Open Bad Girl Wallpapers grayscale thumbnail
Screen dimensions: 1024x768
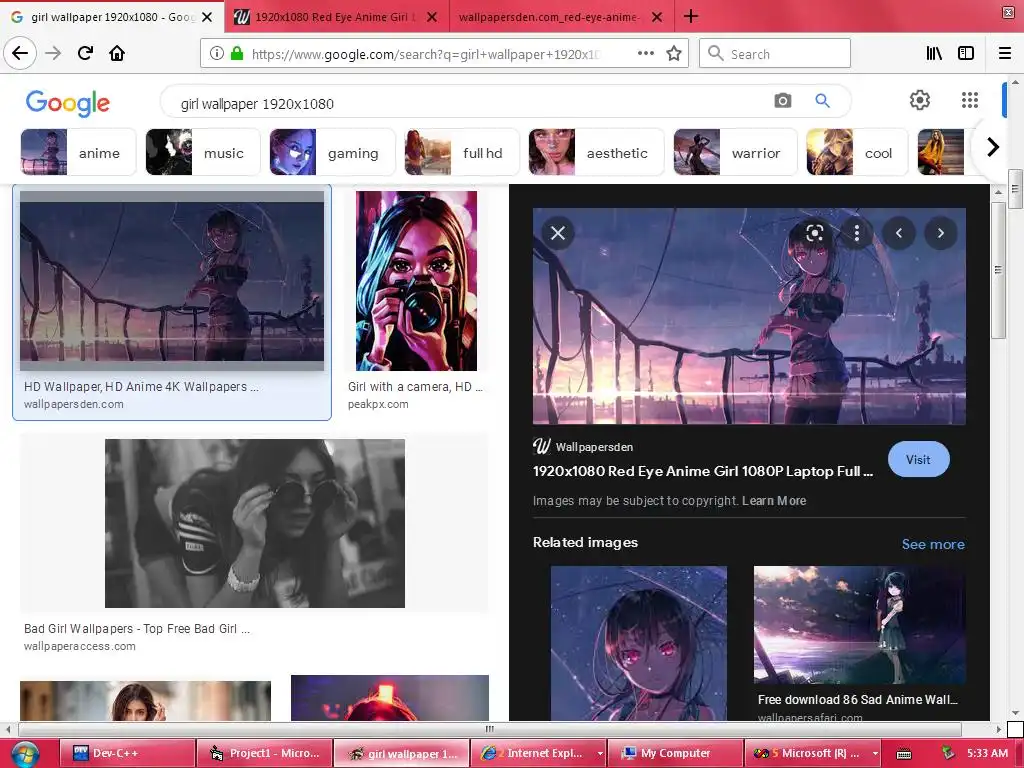(255, 523)
